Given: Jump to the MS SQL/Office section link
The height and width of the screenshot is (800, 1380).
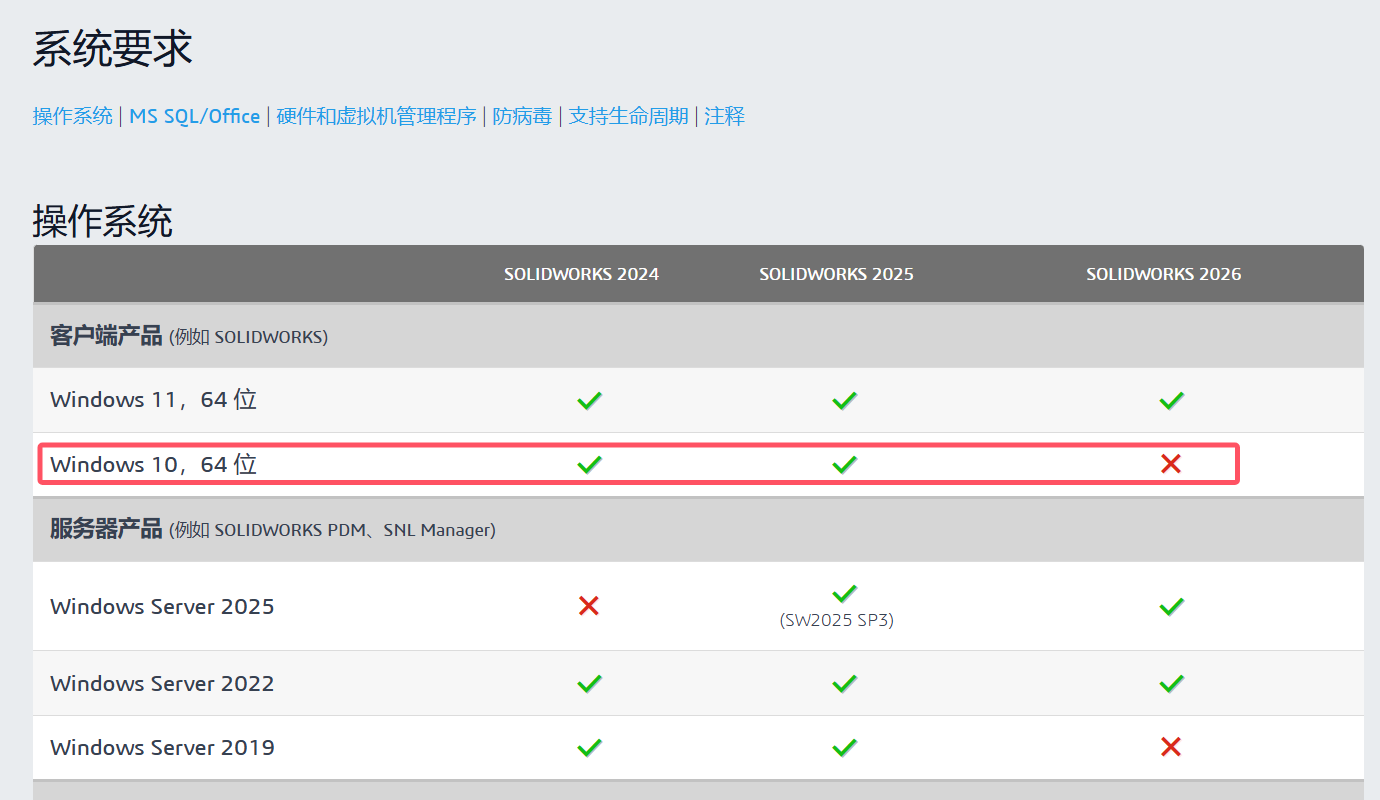Looking at the screenshot, I should coord(195,117).
